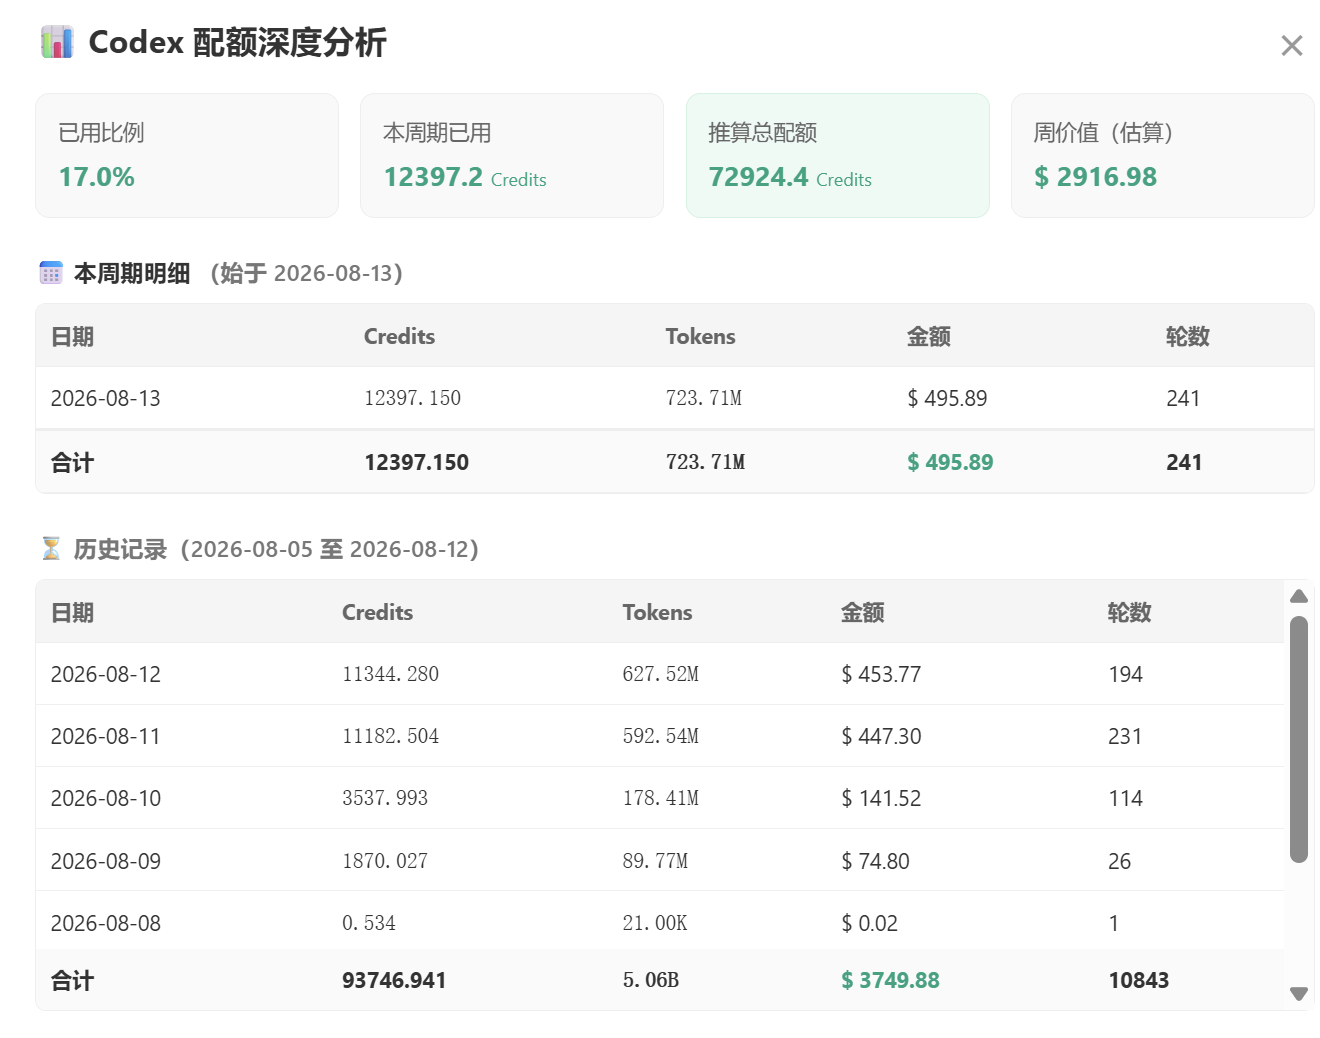Click the history table scrollbar thumb

1299,739
